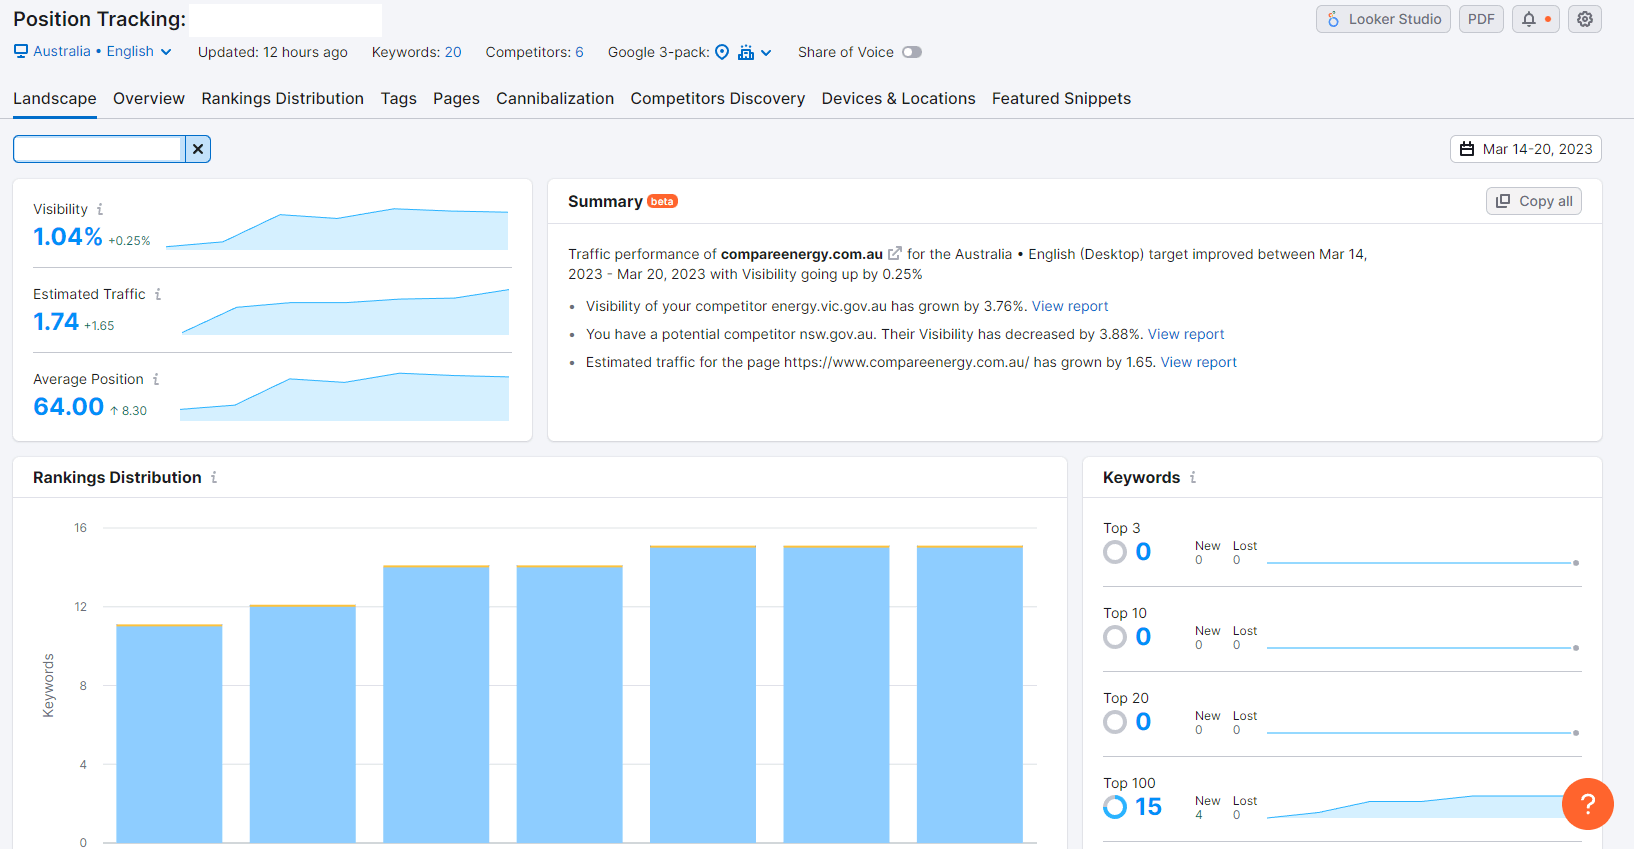Open notification bell alerts
Viewport: 1634px width, 849px height.
1535,19
